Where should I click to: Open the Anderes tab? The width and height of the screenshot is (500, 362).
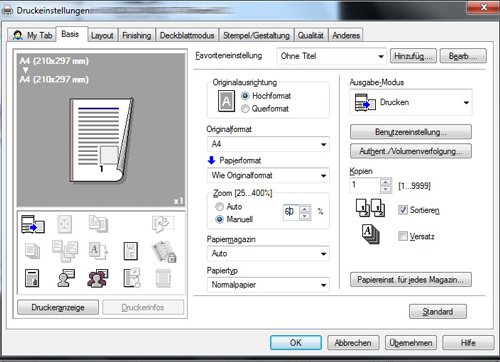[346, 35]
